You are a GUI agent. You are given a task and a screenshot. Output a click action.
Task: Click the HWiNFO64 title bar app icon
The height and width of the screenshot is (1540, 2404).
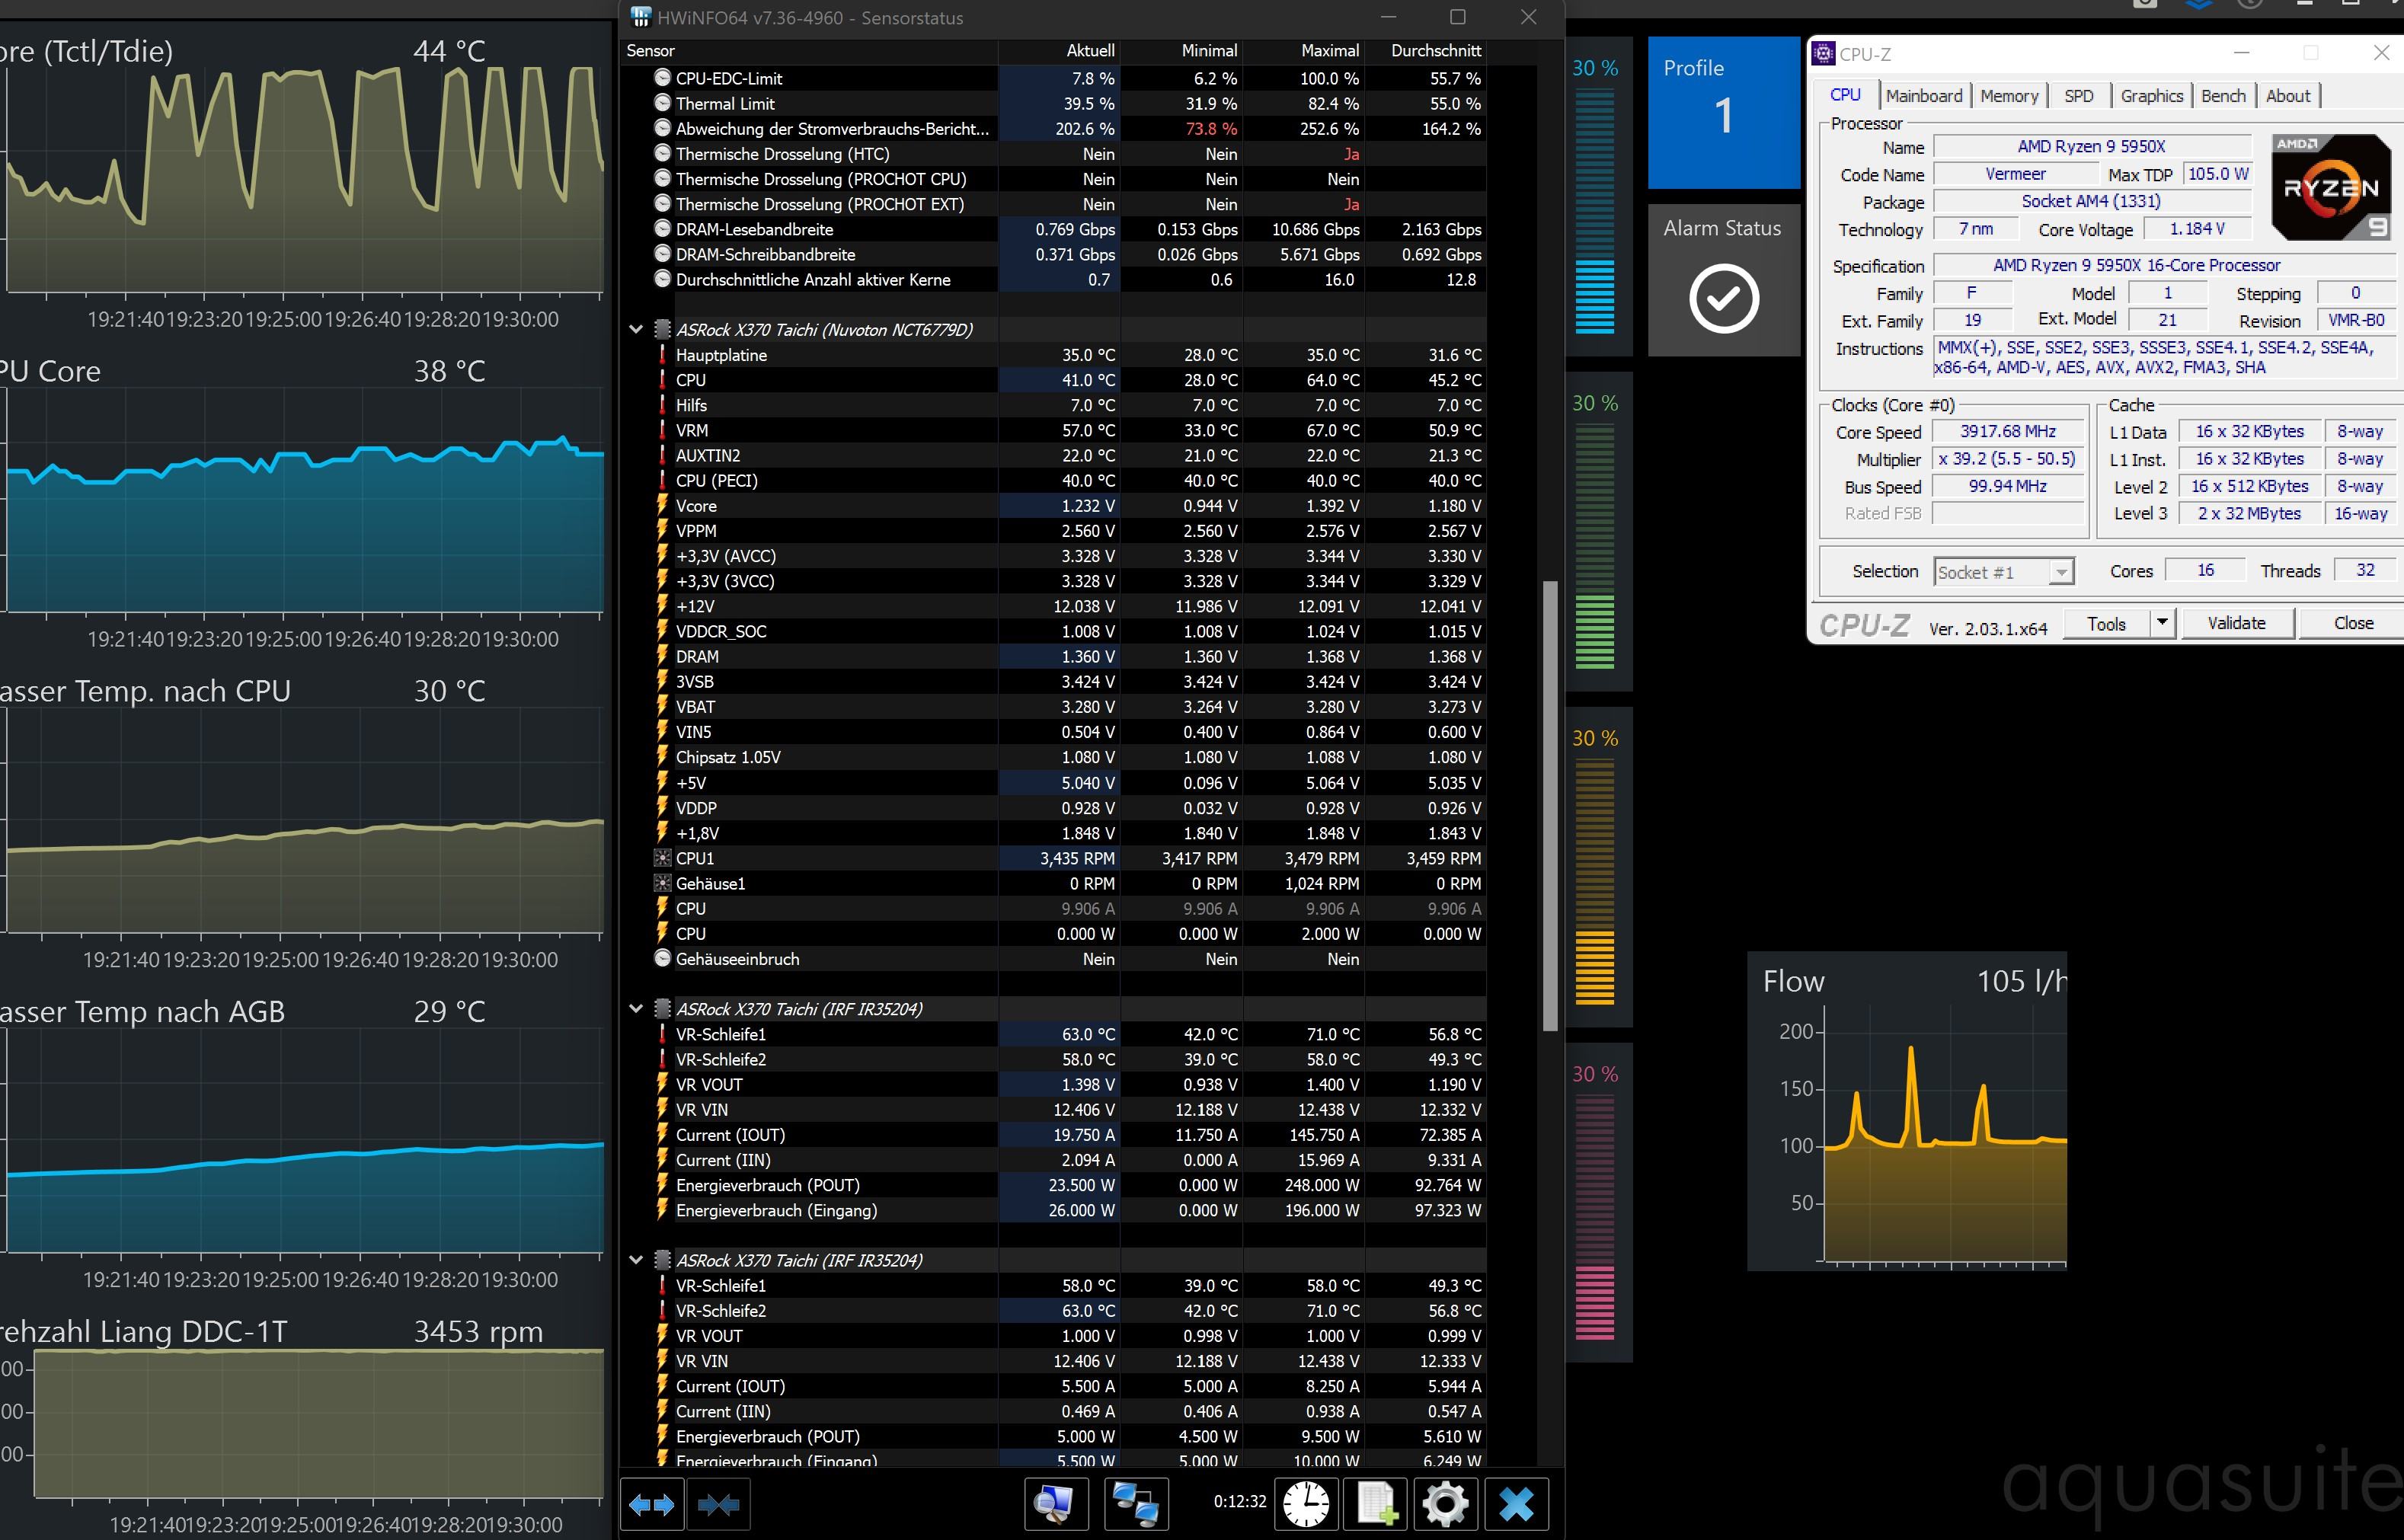[x=641, y=17]
